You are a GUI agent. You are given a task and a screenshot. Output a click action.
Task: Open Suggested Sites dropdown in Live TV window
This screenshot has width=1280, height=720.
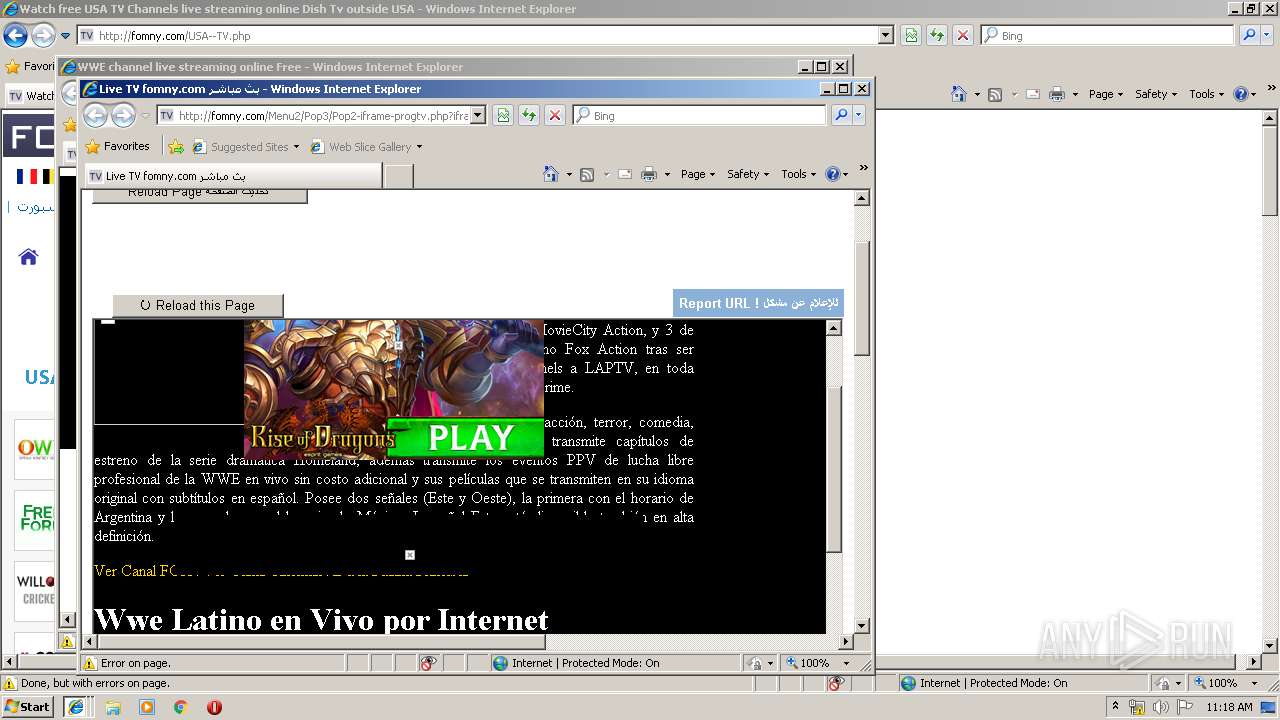296,147
